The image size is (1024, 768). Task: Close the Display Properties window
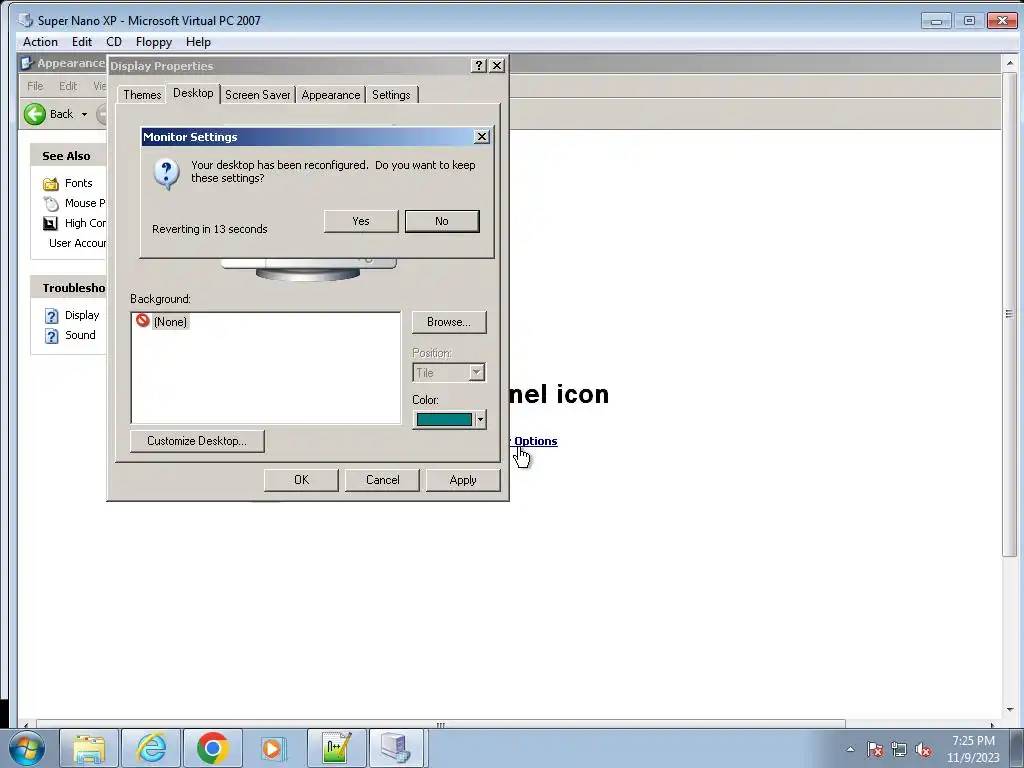497,65
